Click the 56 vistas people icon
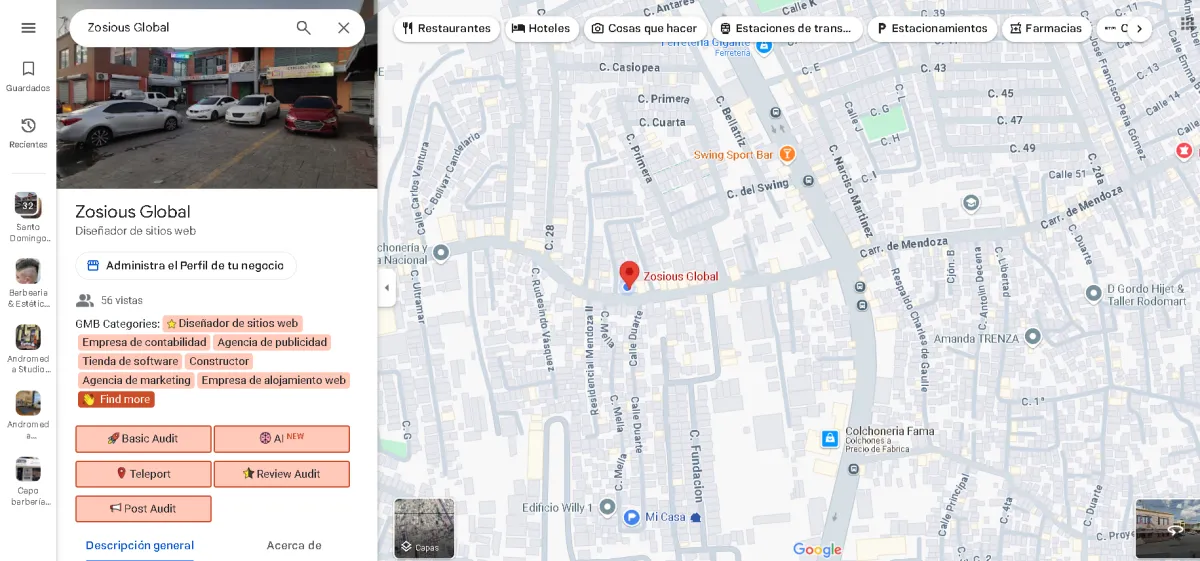The width and height of the screenshot is (1200, 561). click(x=85, y=300)
